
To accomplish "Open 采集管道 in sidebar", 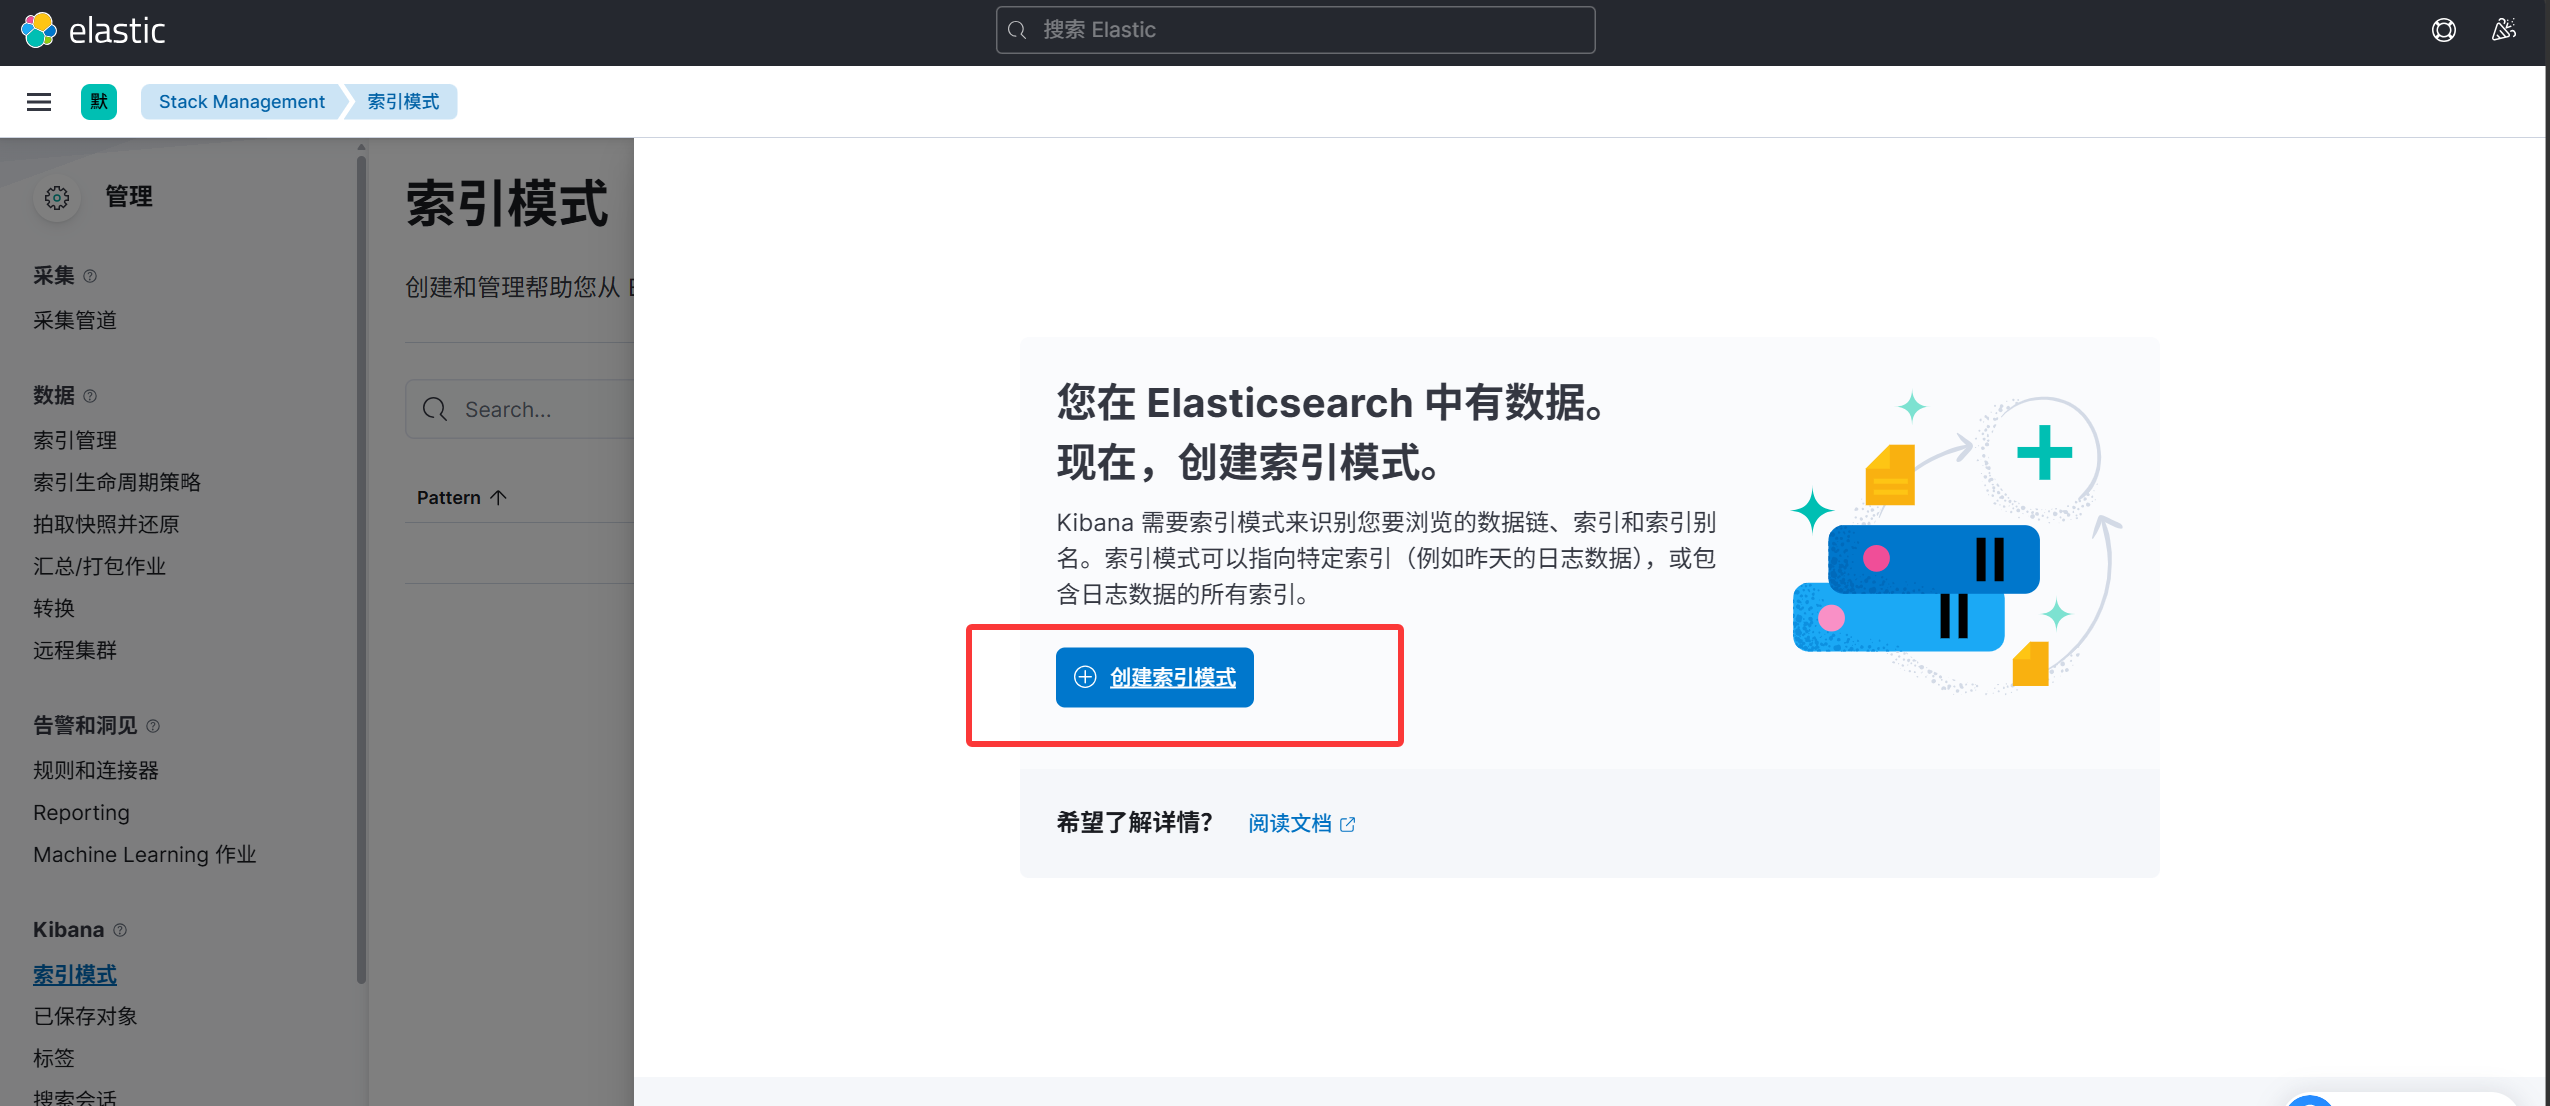I will [75, 321].
